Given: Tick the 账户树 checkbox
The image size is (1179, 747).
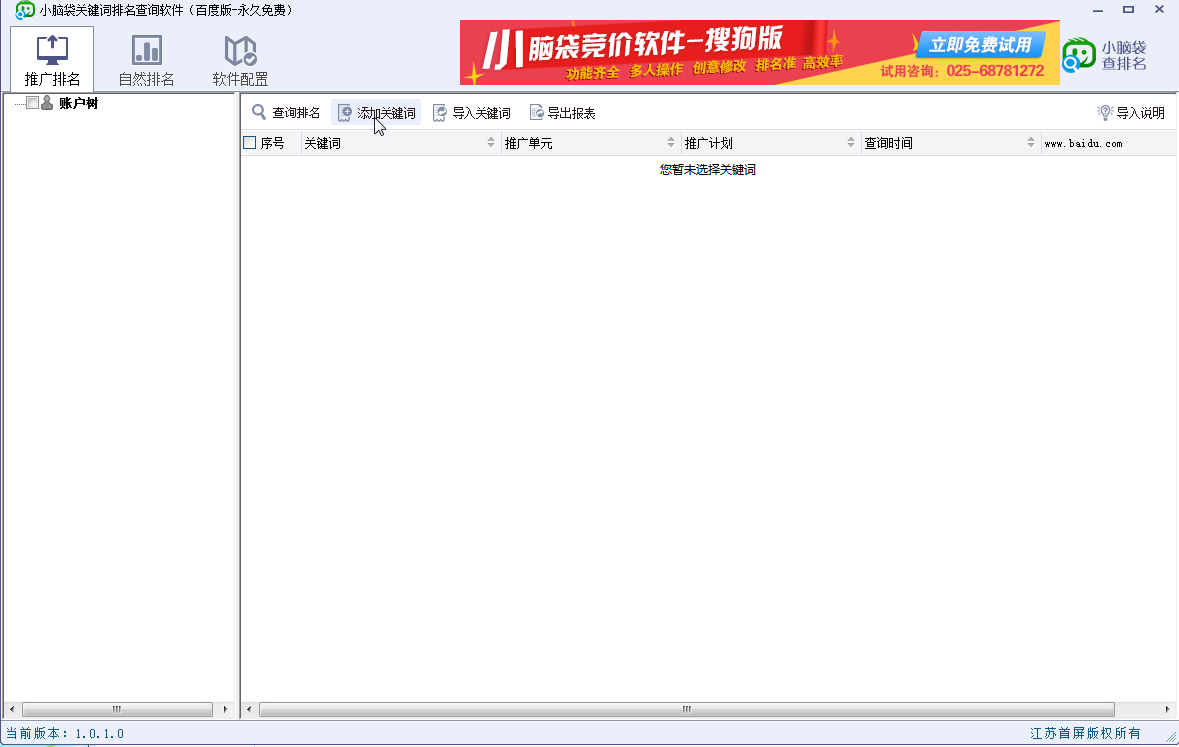Looking at the screenshot, I should point(32,102).
